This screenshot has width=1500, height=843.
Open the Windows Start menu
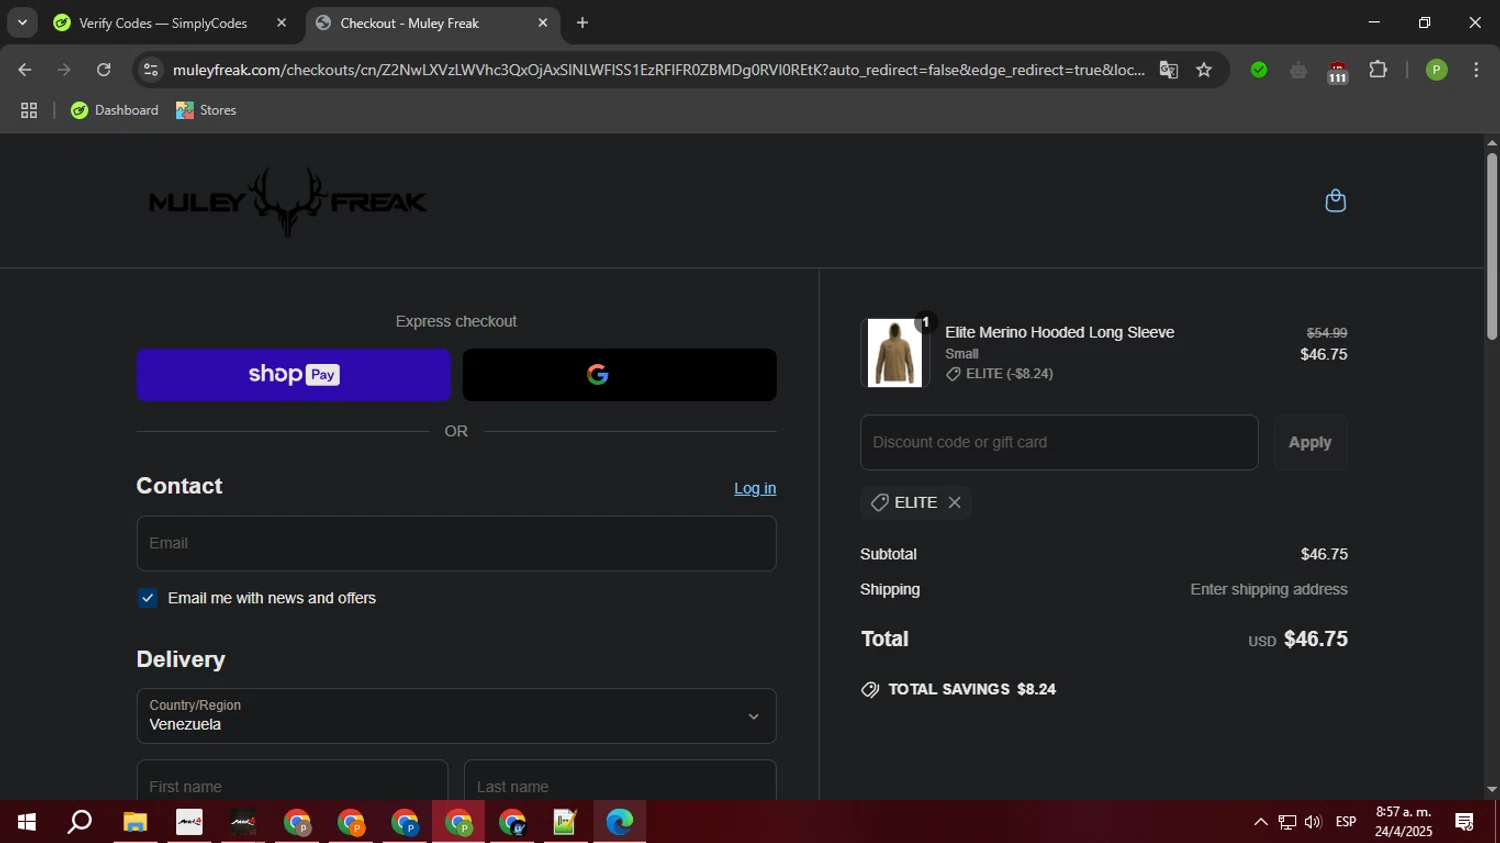pyautogui.click(x=27, y=822)
